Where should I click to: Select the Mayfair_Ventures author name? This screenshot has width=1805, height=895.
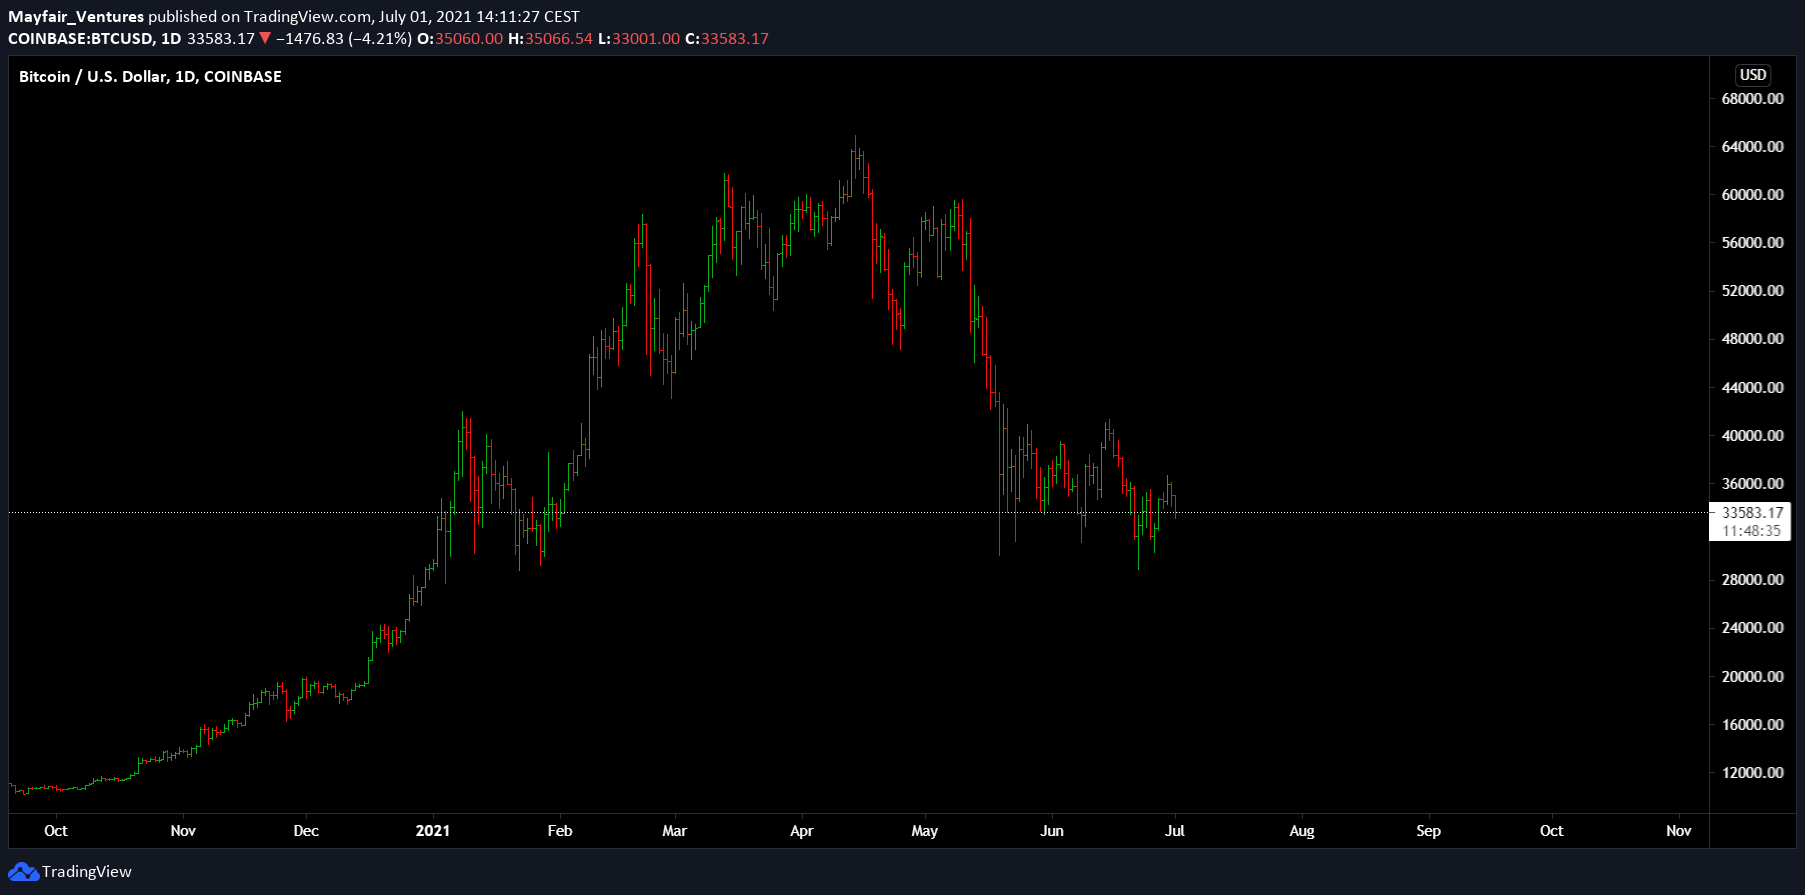point(76,17)
